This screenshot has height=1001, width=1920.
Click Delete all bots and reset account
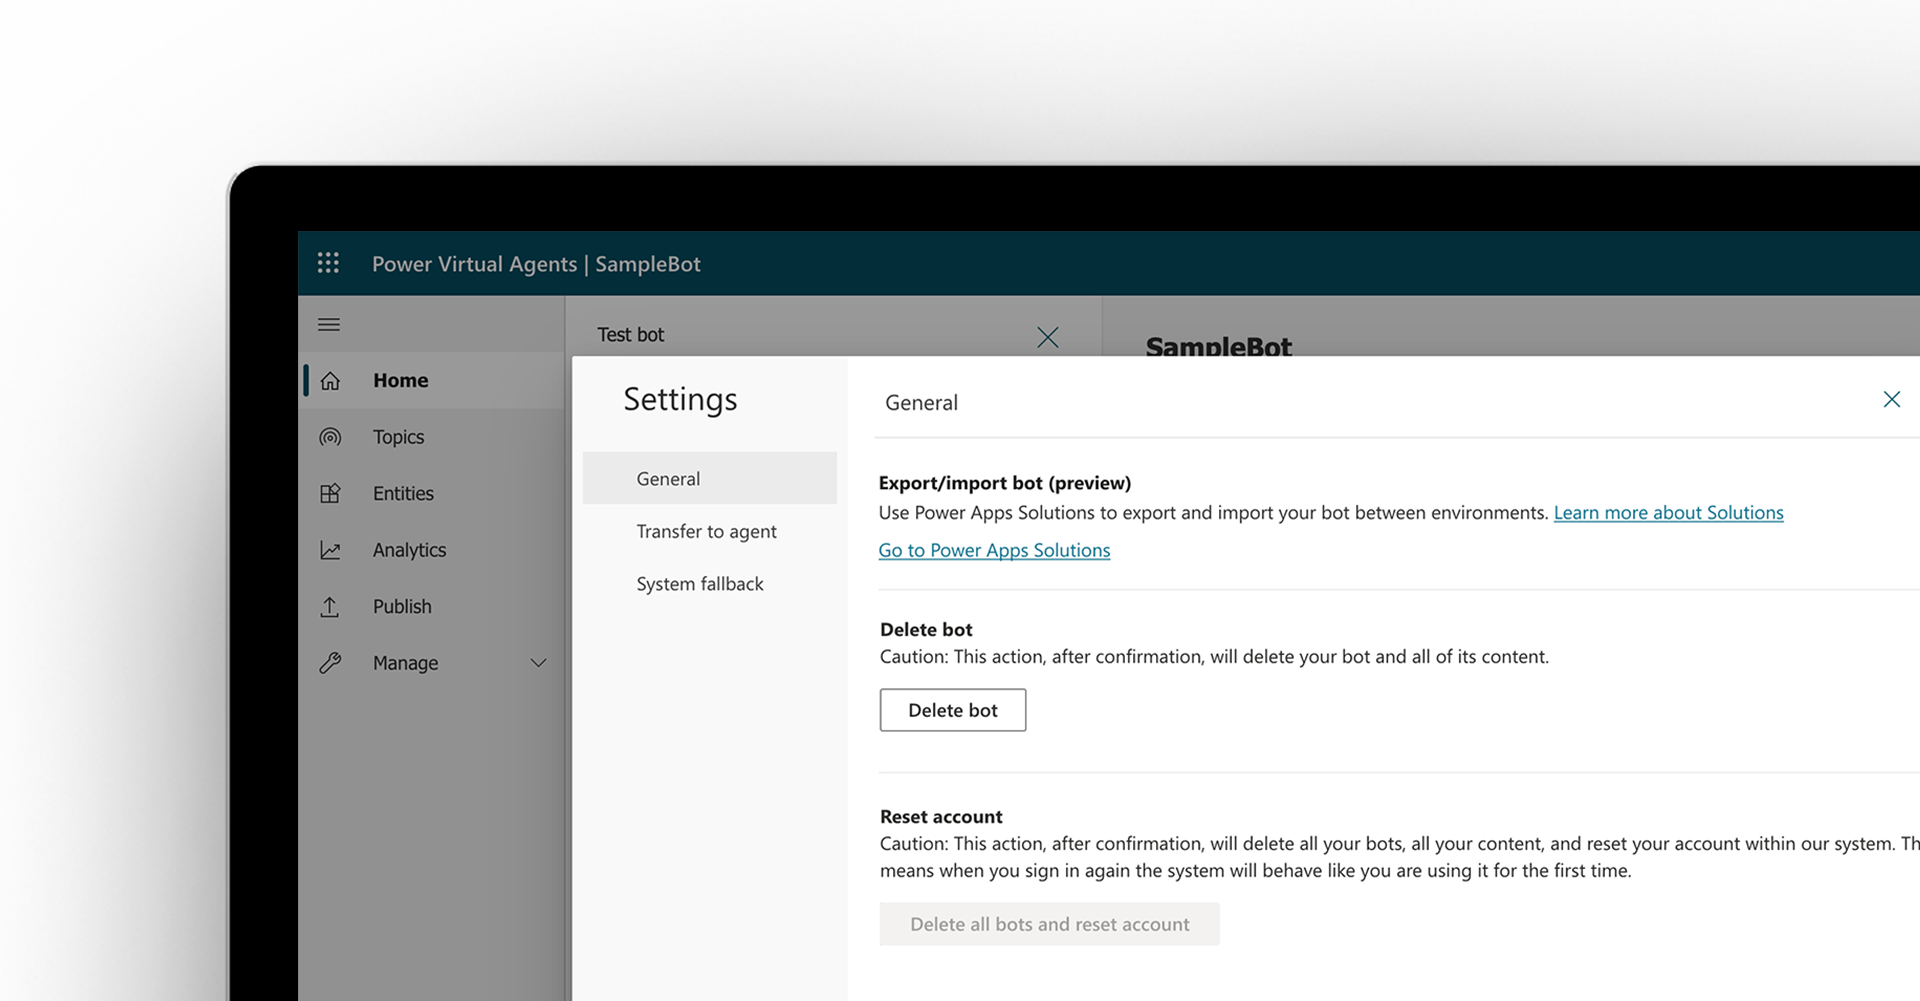pos(1049,925)
